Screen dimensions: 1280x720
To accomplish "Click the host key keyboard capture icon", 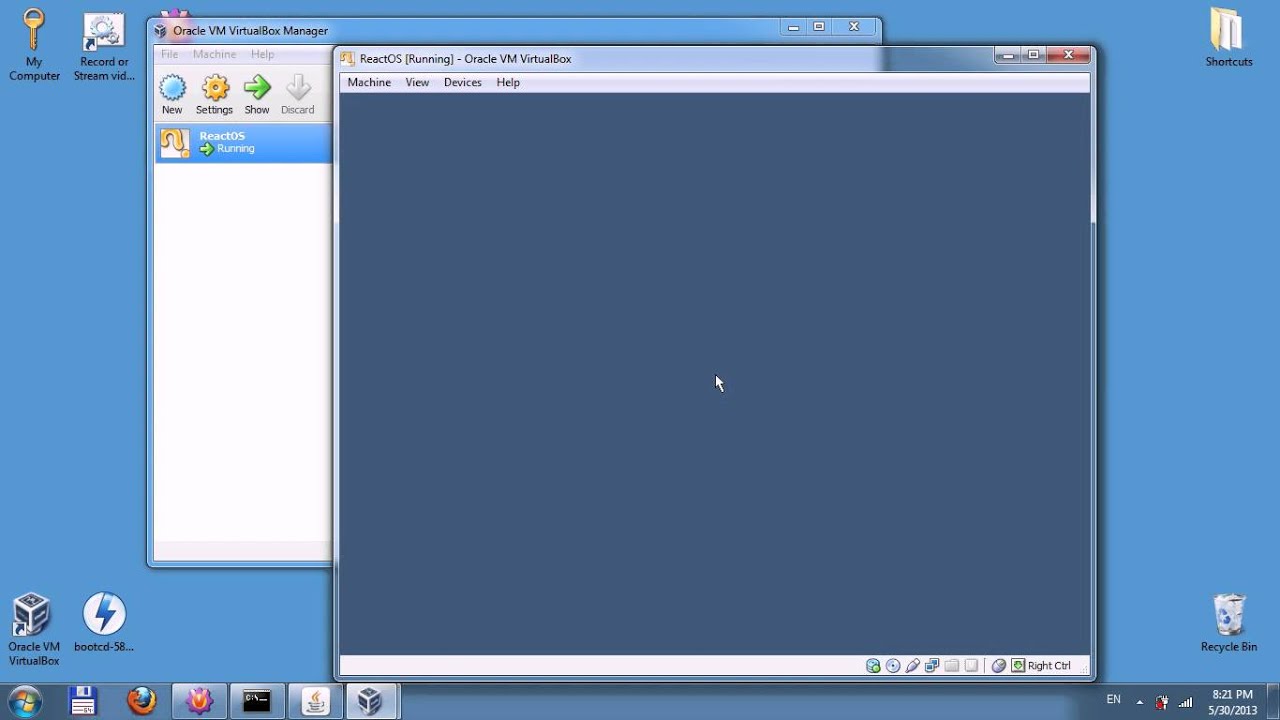I will tap(1018, 665).
